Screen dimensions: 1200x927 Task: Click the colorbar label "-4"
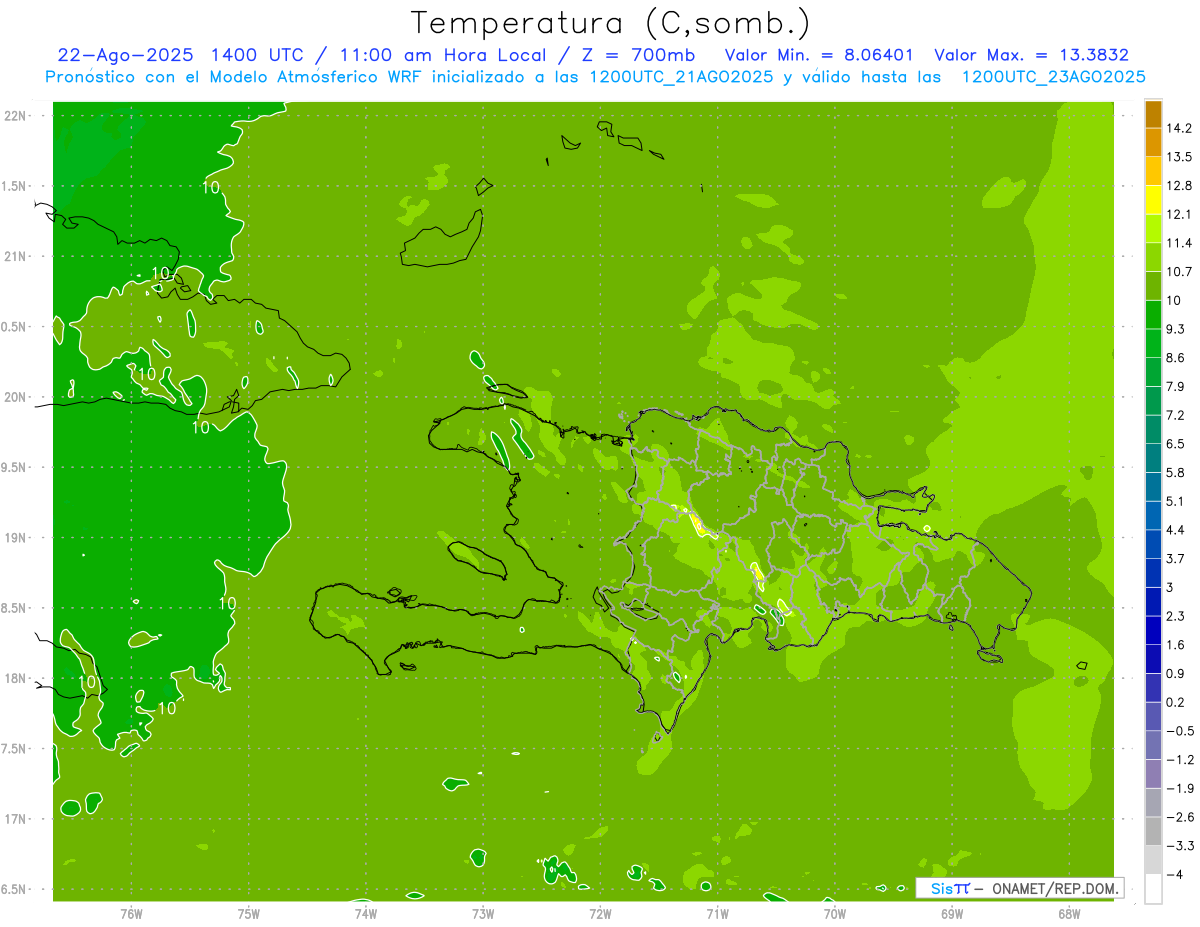pyautogui.click(x=1175, y=874)
